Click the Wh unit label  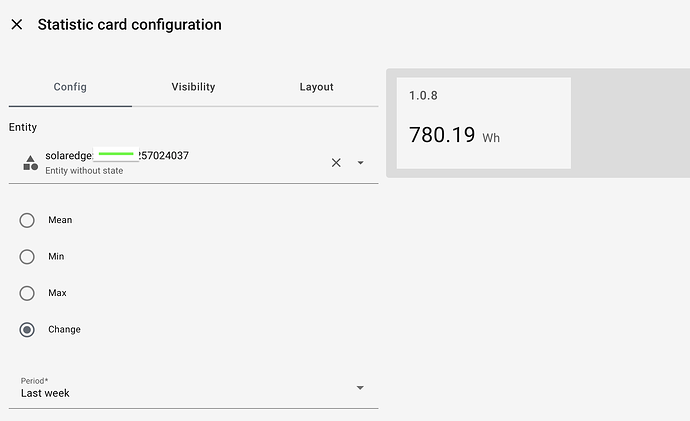point(491,138)
